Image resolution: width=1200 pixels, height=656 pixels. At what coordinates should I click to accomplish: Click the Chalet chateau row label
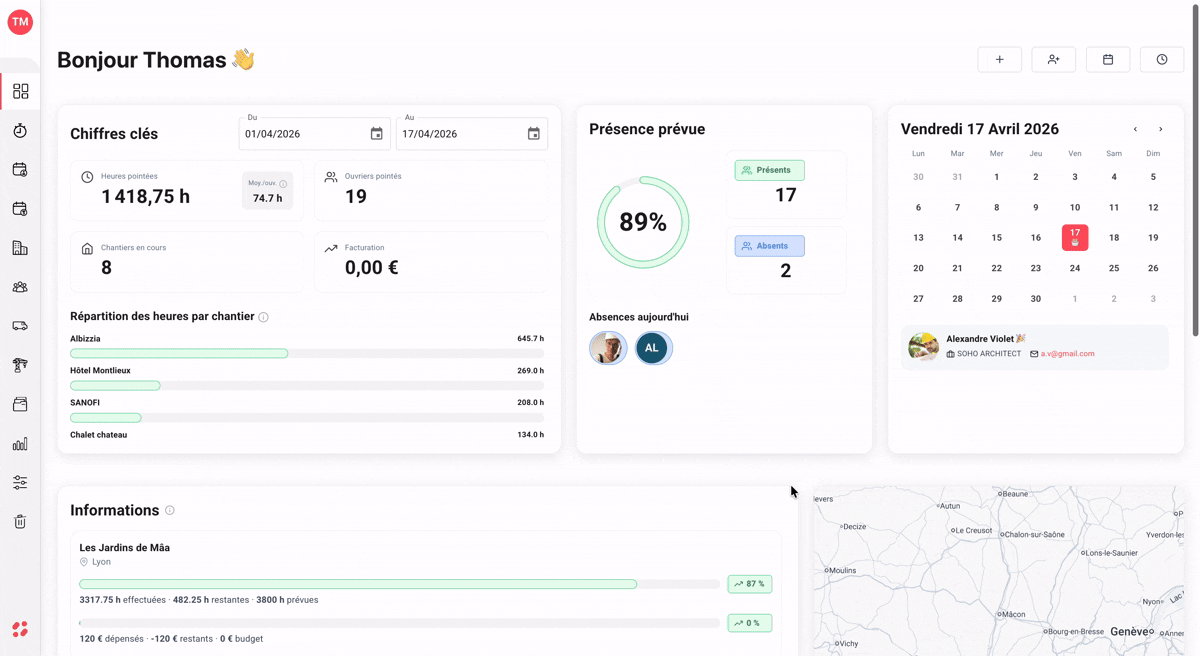pyautogui.click(x=98, y=435)
